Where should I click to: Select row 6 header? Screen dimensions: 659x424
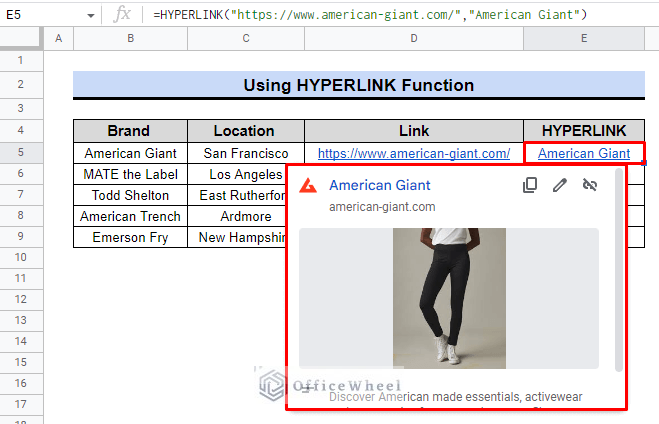click(21, 174)
